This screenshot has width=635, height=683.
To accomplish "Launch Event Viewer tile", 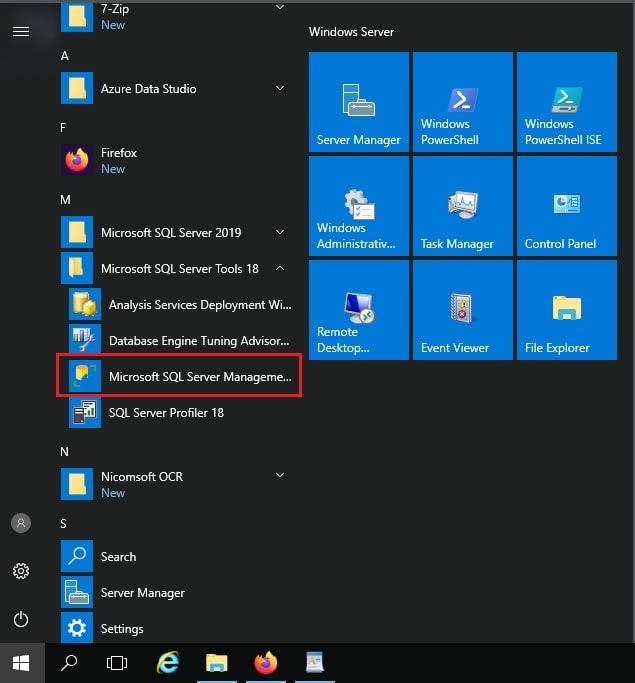I will pyautogui.click(x=463, y=310).
